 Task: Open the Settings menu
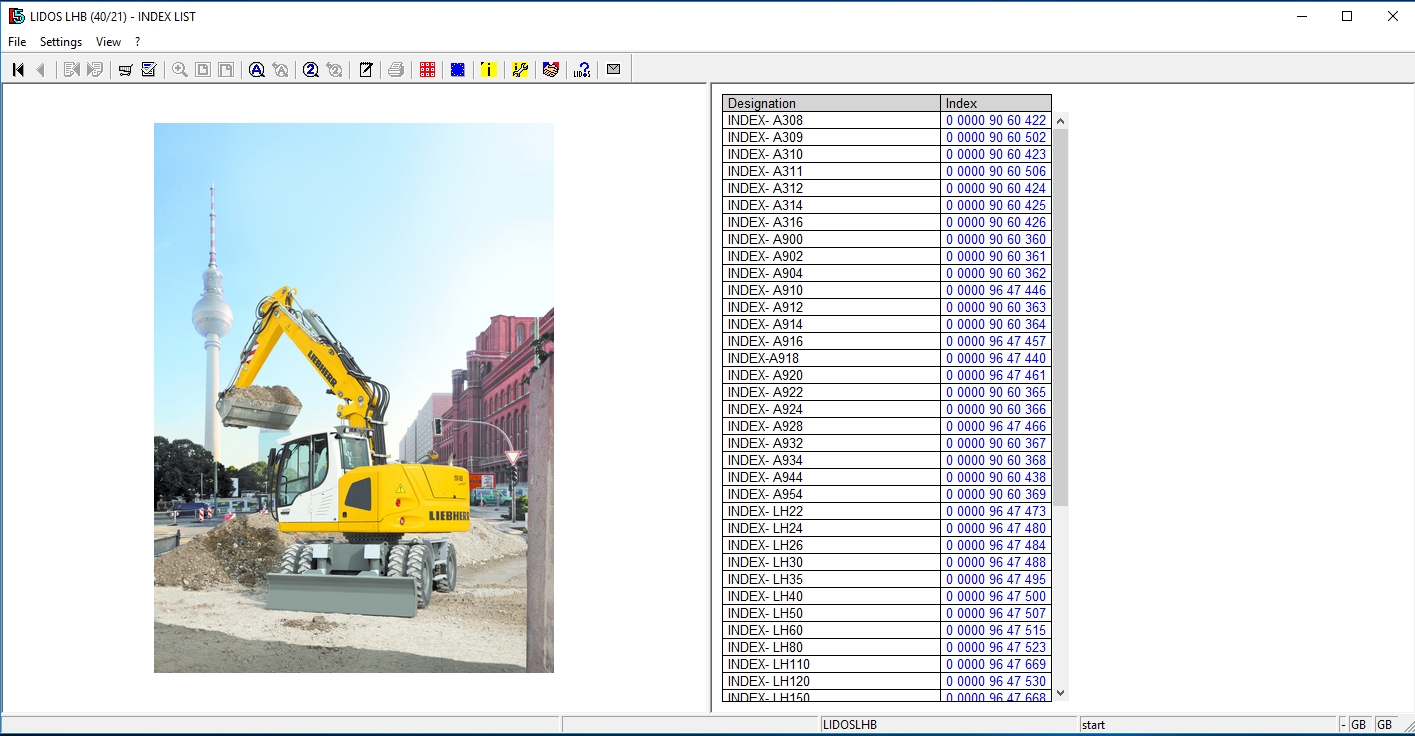(x=60, y=42)
